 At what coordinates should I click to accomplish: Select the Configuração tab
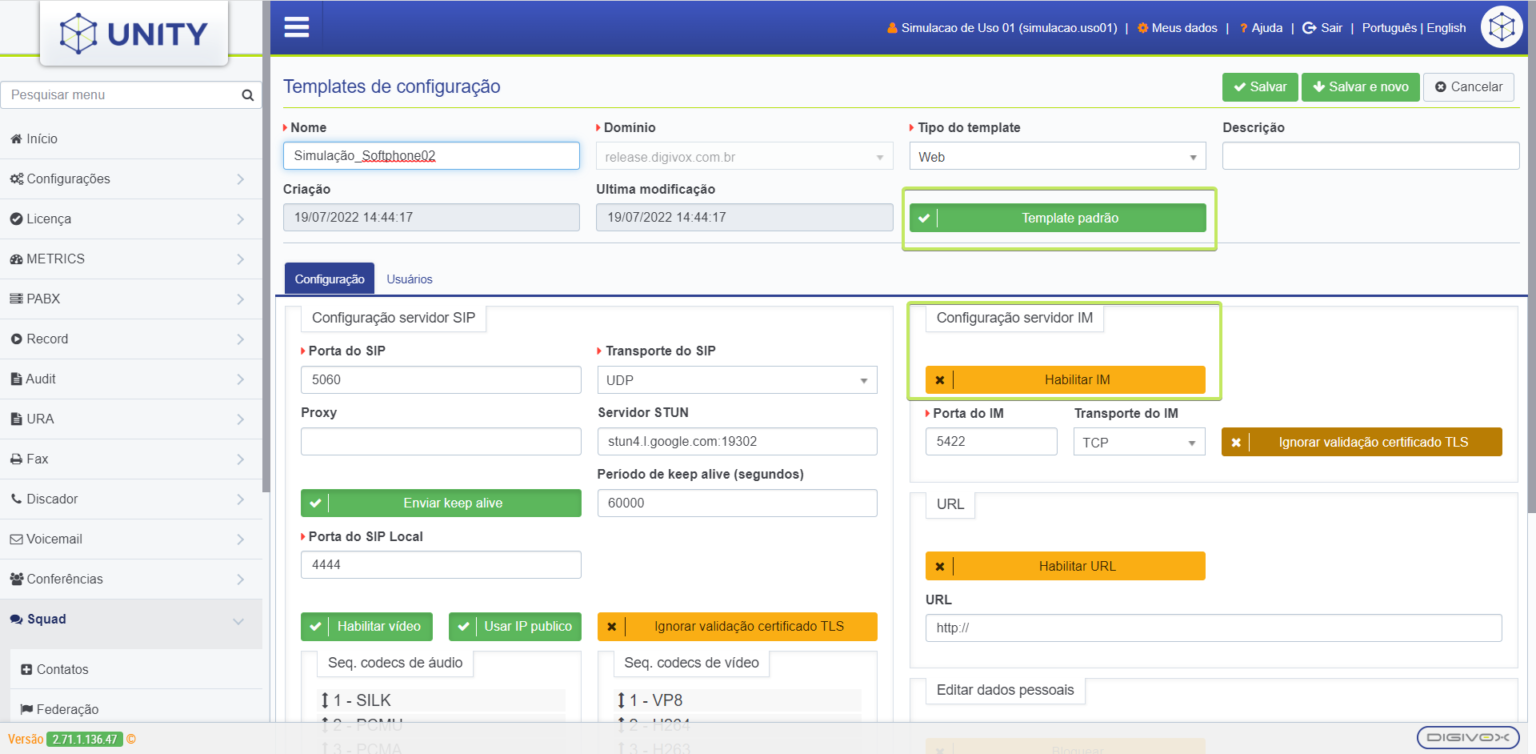(x=329, y=278)
